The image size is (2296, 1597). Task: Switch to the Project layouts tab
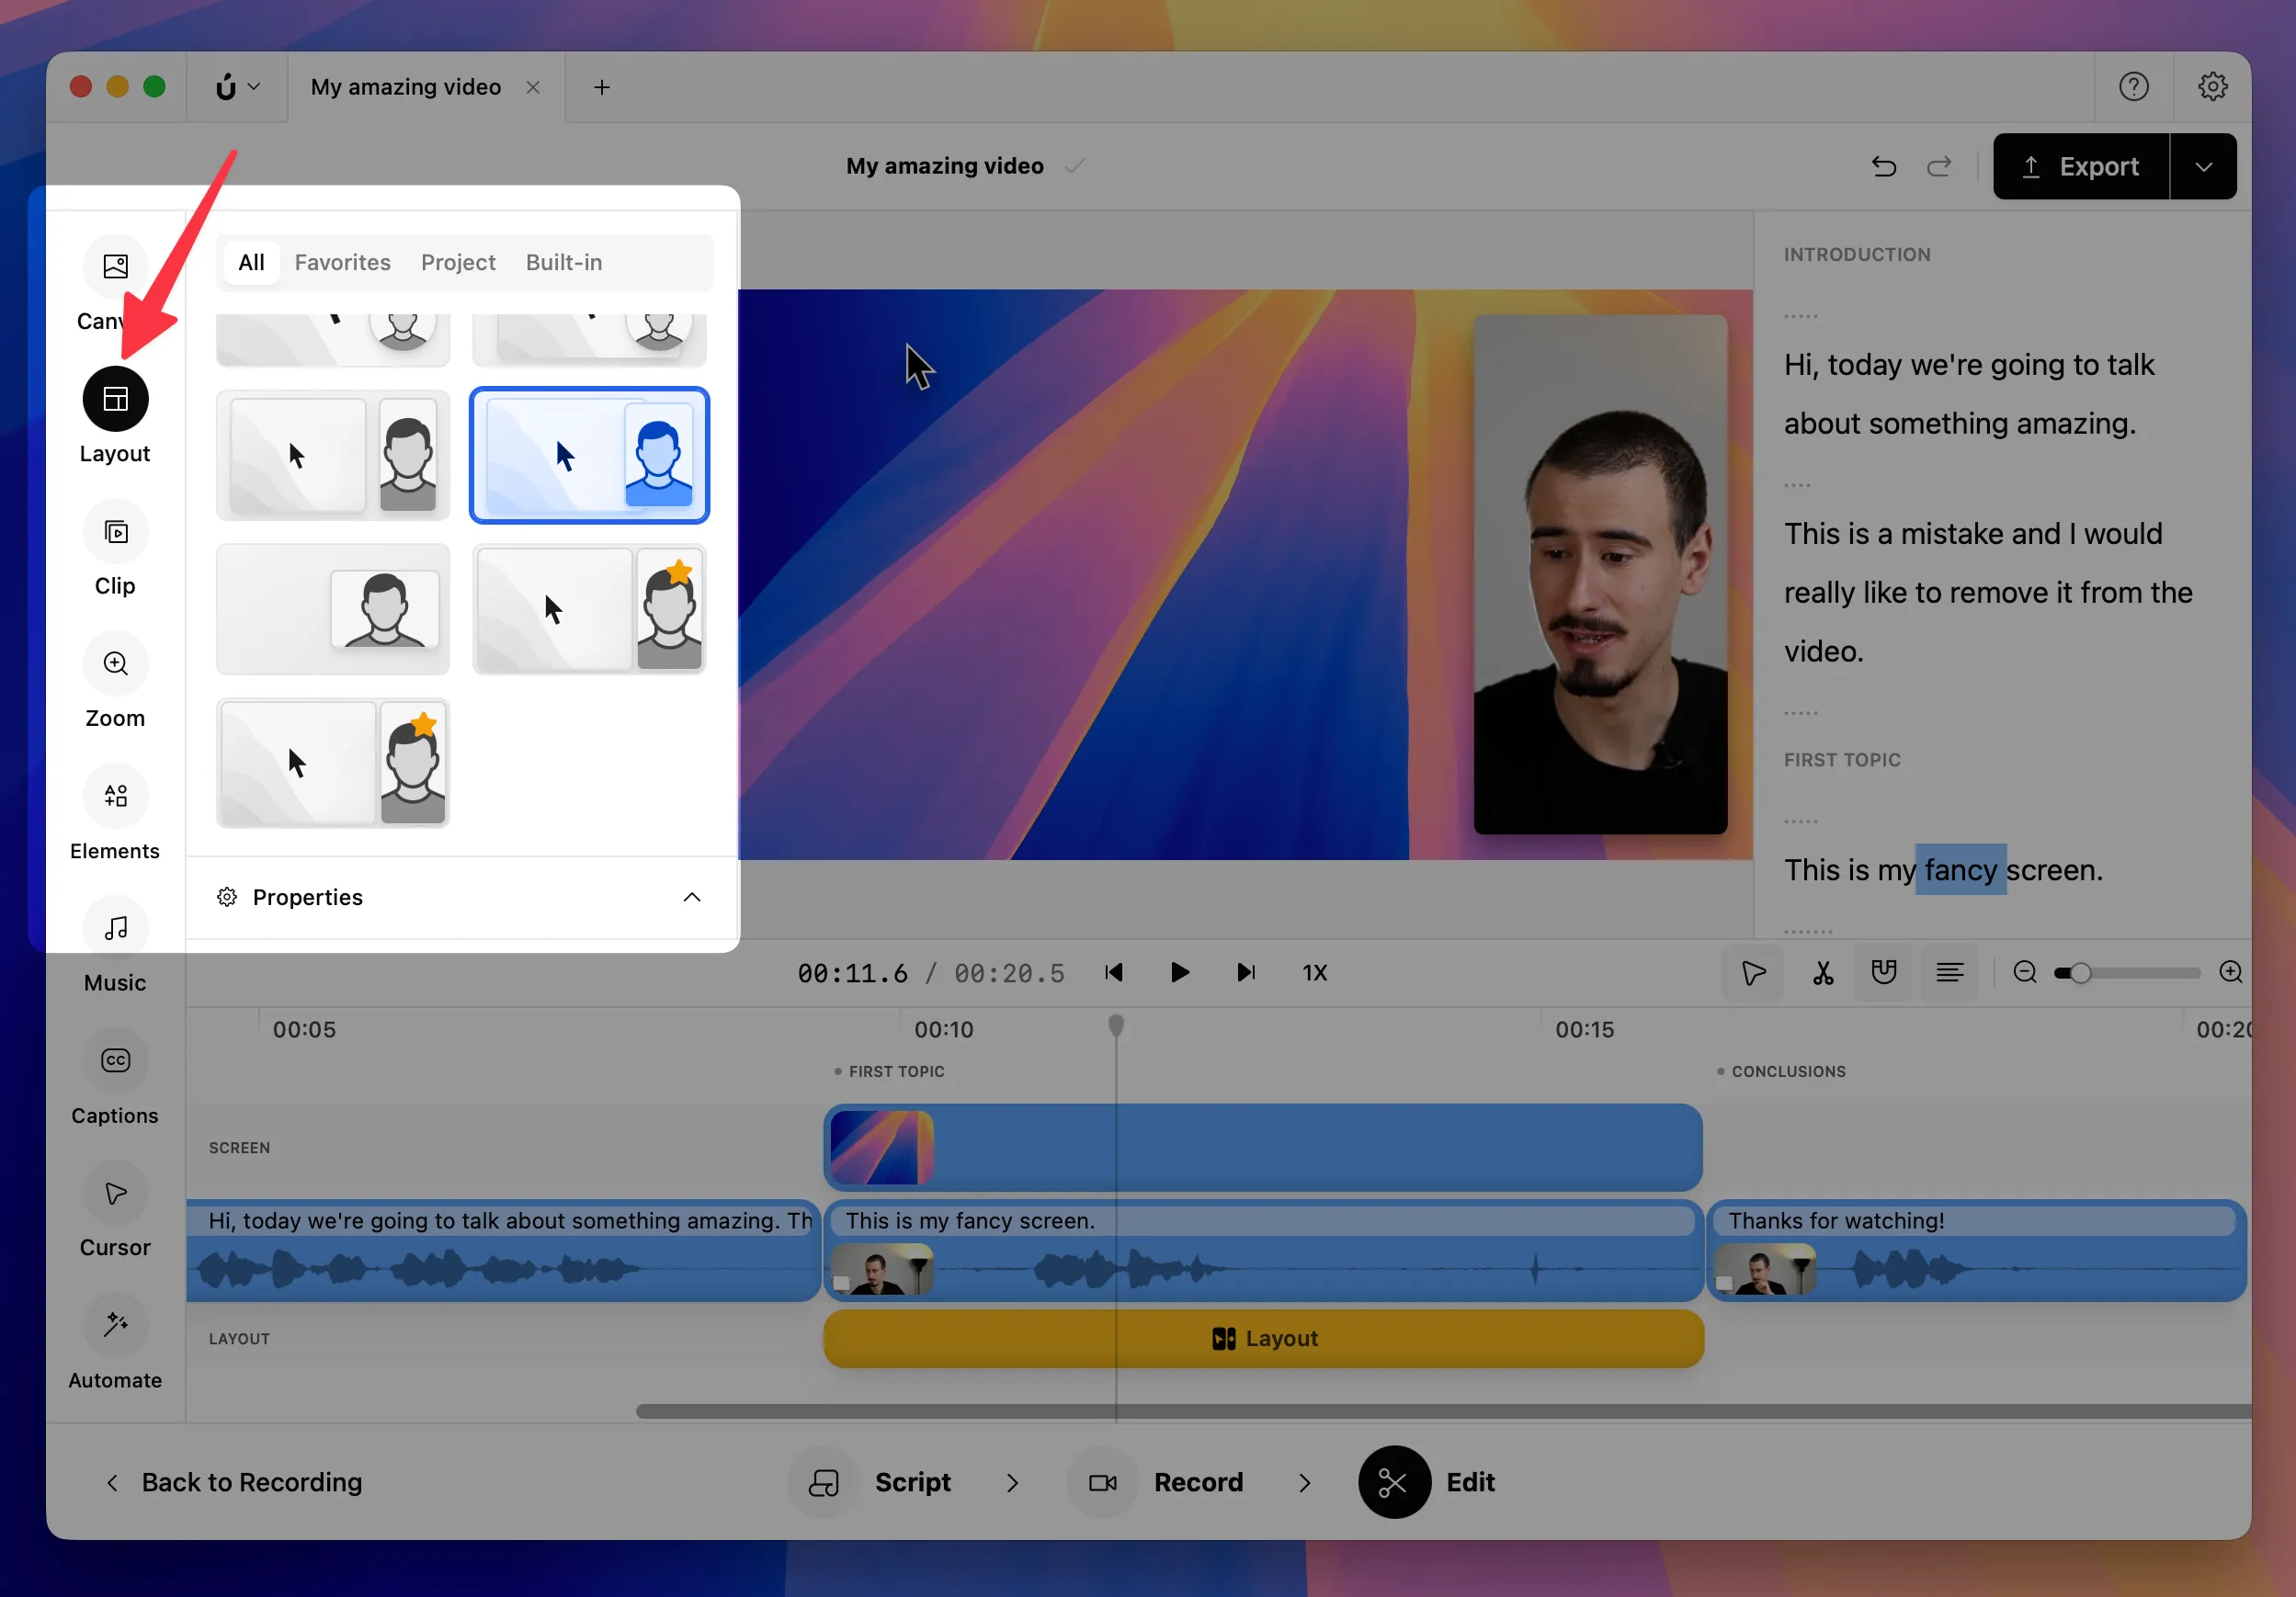pyautogui.click(x=458, y=263)
